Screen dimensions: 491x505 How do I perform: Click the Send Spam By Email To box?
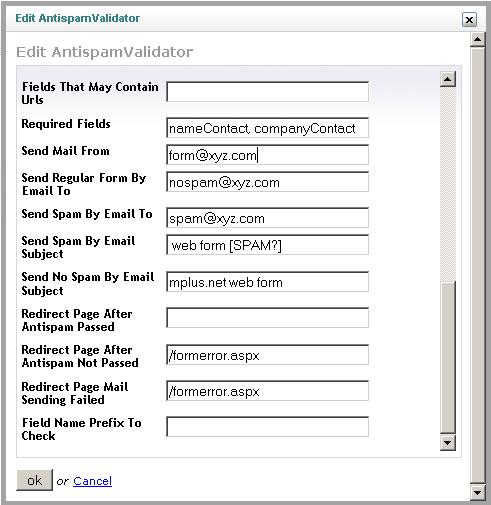coord(267,218)
